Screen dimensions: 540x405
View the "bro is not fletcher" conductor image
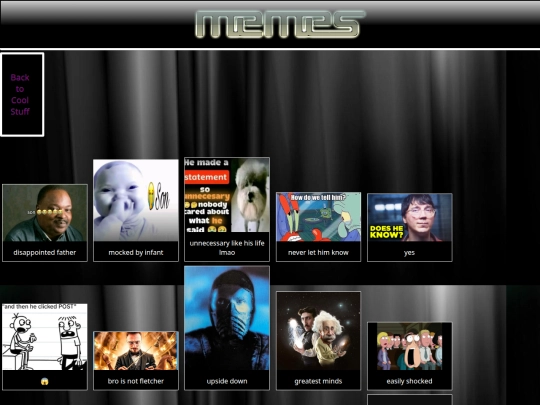coord(136,351)
